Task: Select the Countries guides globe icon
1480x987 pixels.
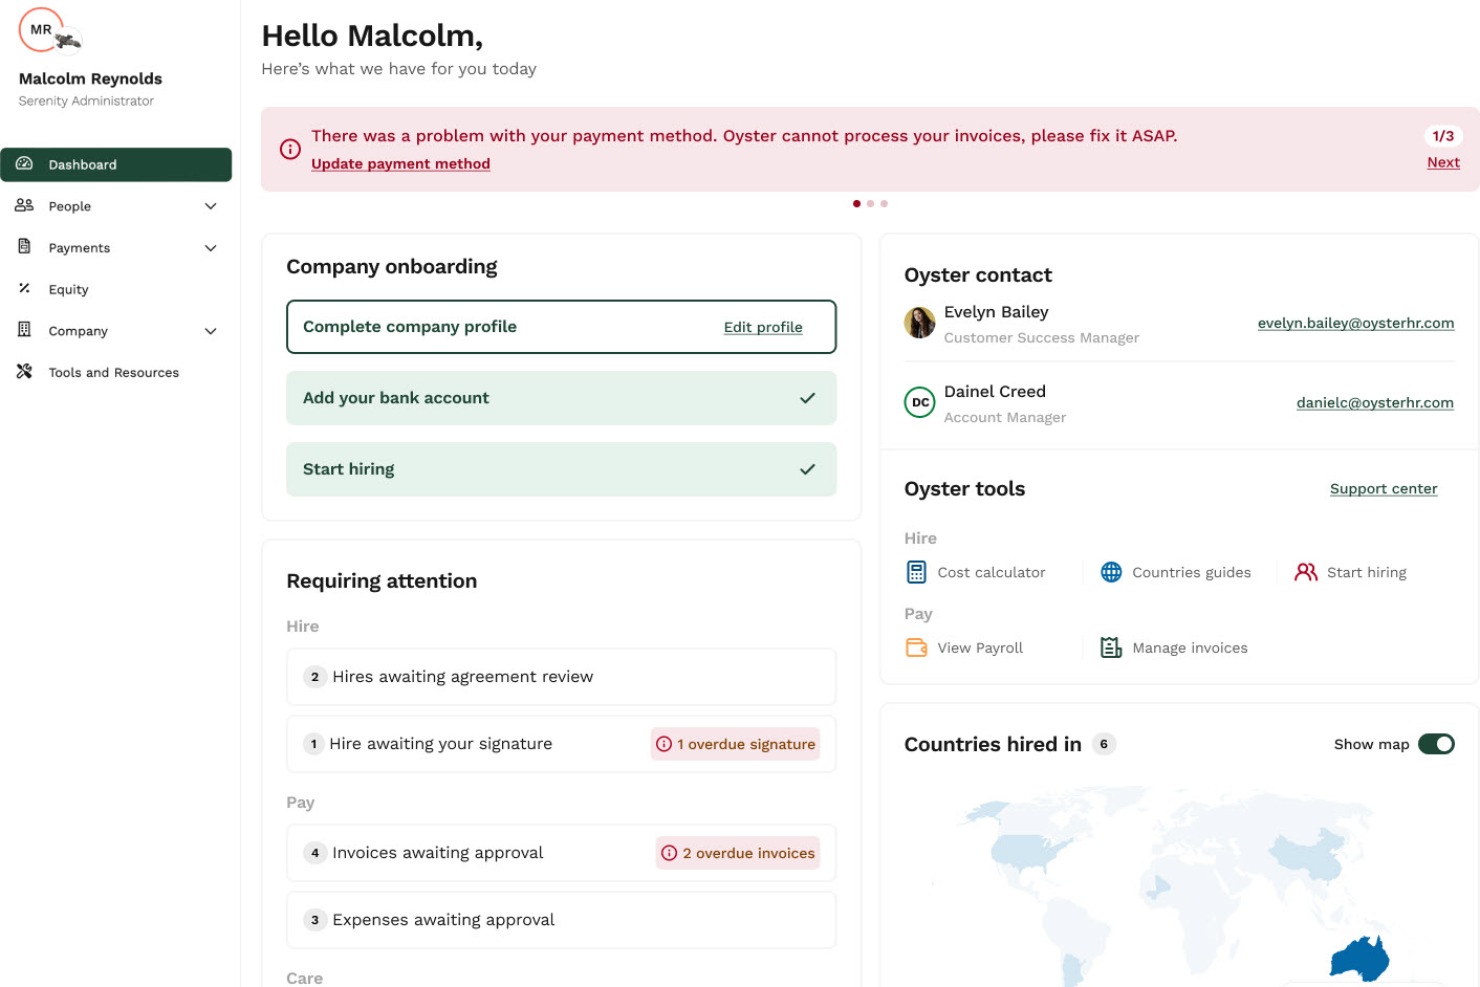Action: pos(1111,571)
